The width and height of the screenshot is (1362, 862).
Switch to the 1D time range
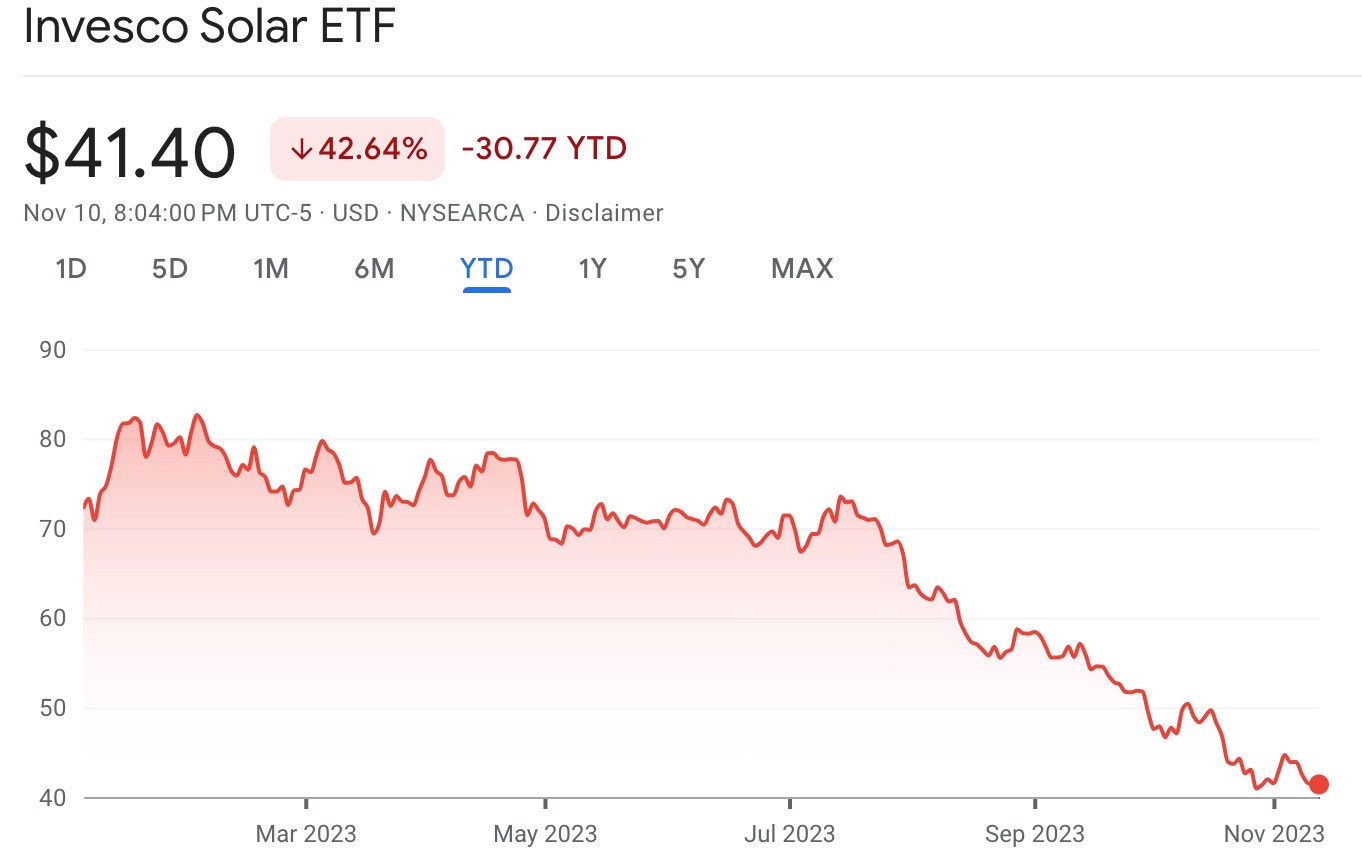(x=70, y=268)
